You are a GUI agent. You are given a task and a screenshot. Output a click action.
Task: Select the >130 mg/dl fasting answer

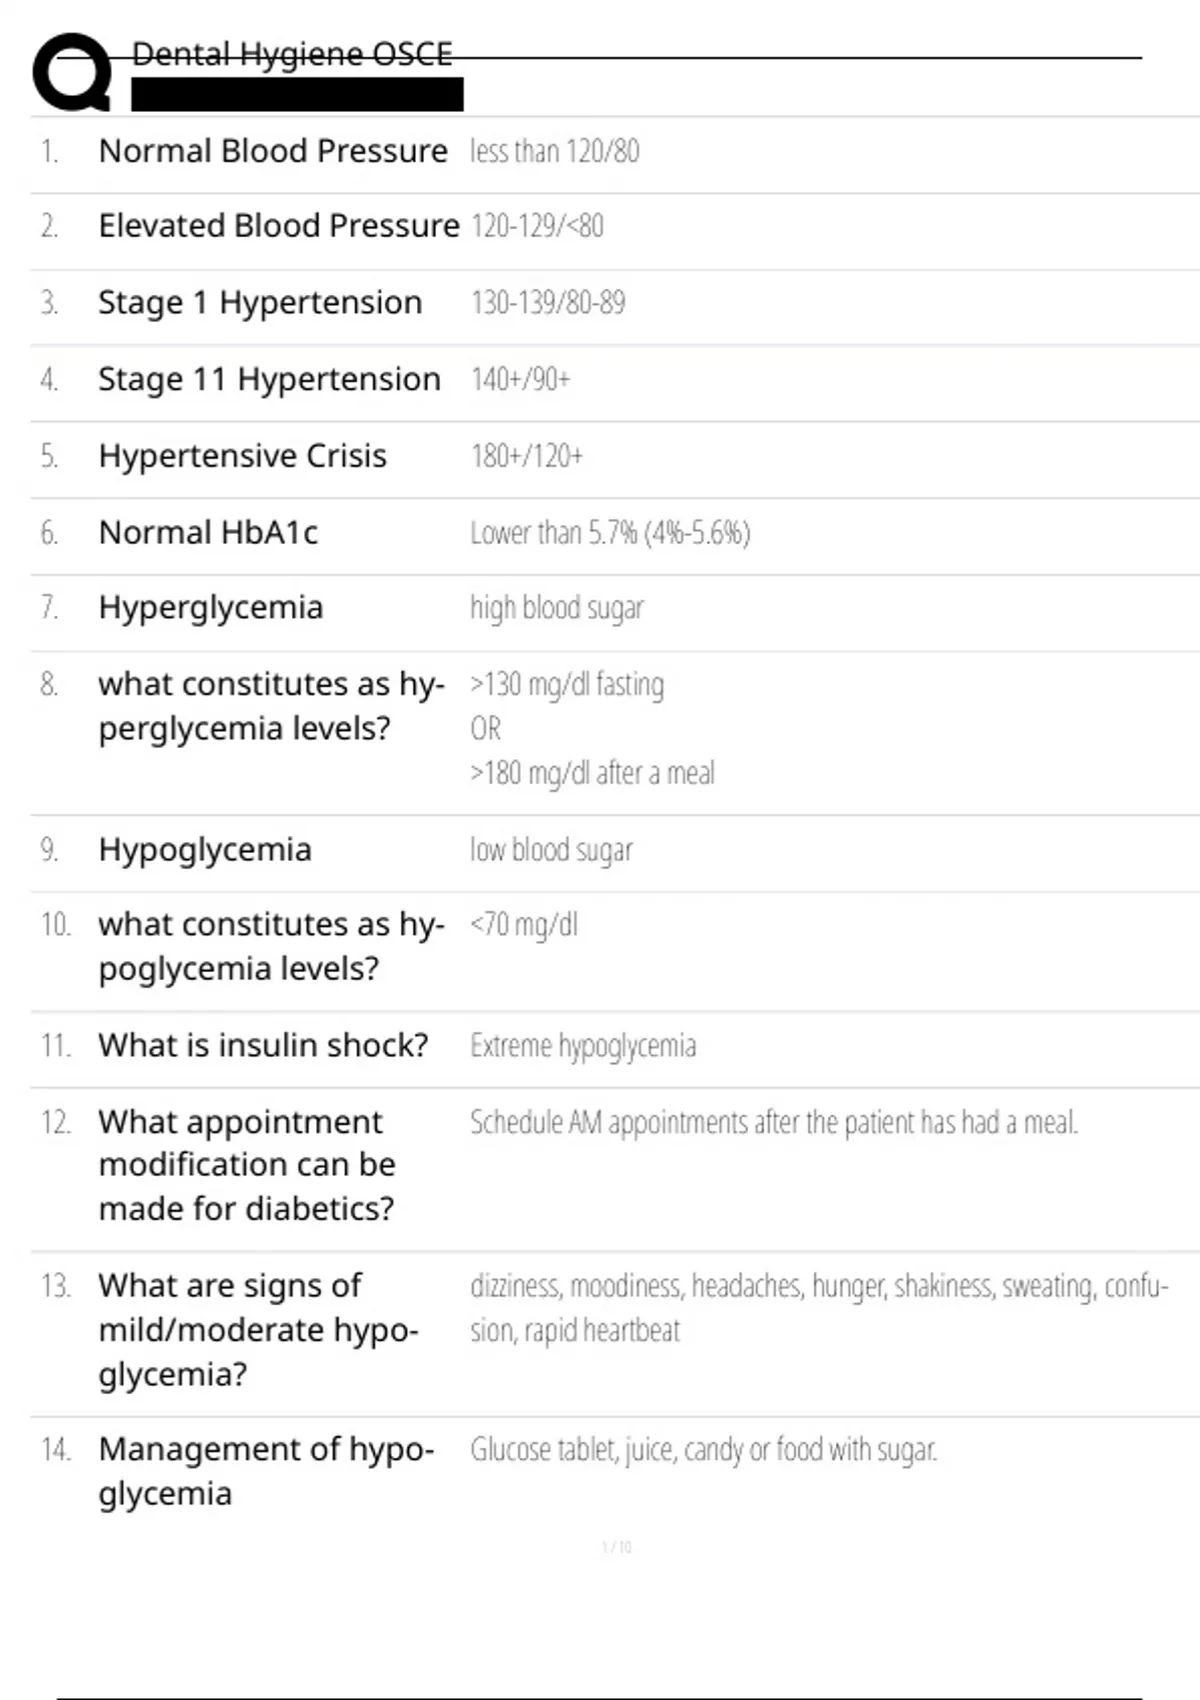(567, 685)
